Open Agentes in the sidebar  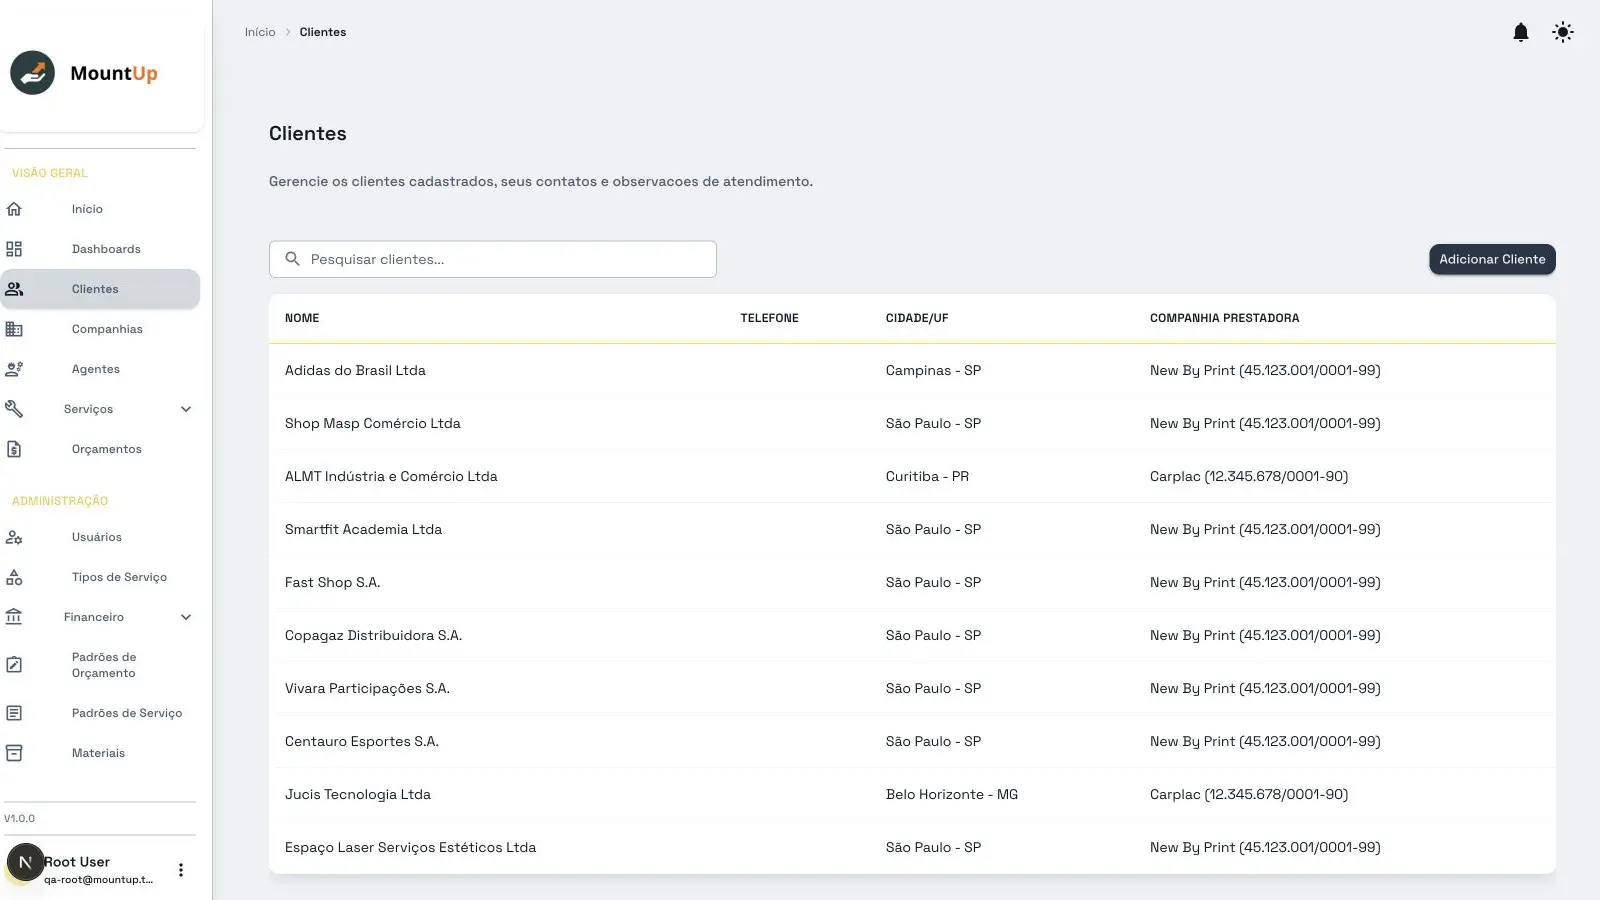(100, 369)
